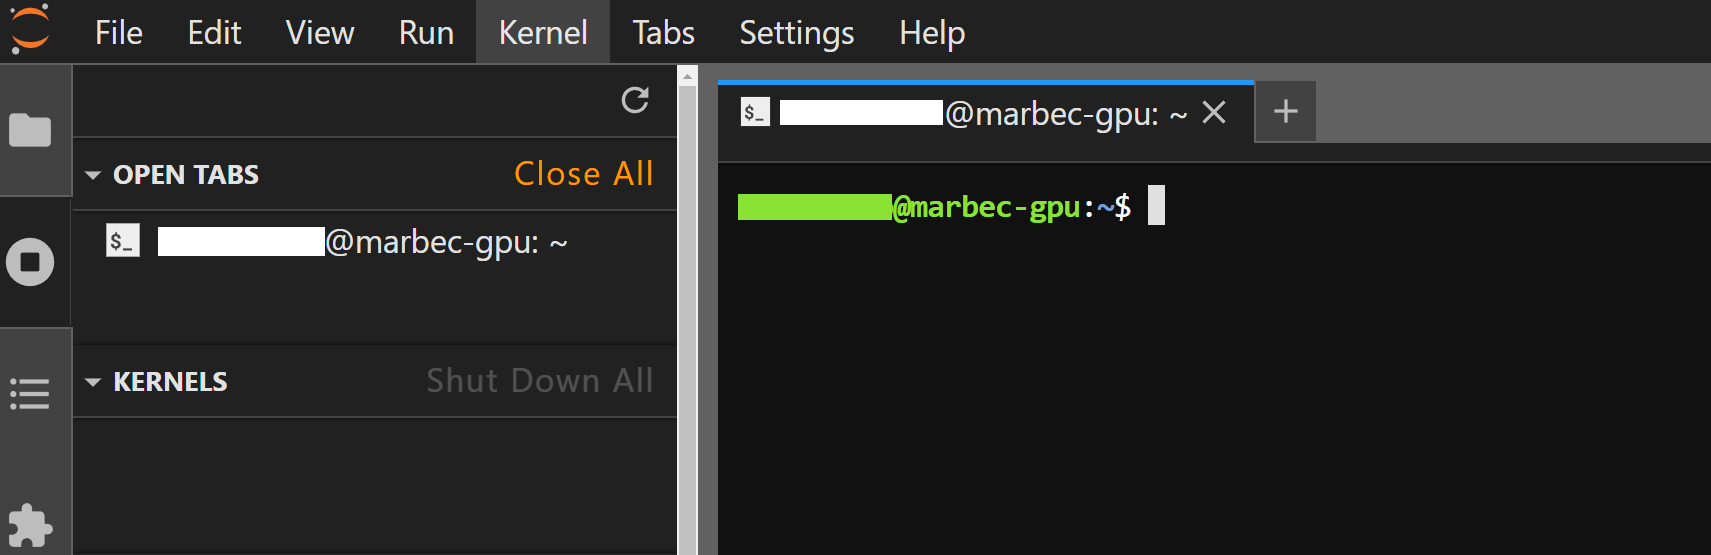The image size is (1711, 555).
Task: Open the Tabs menu
Action: [x=663, y=33]
